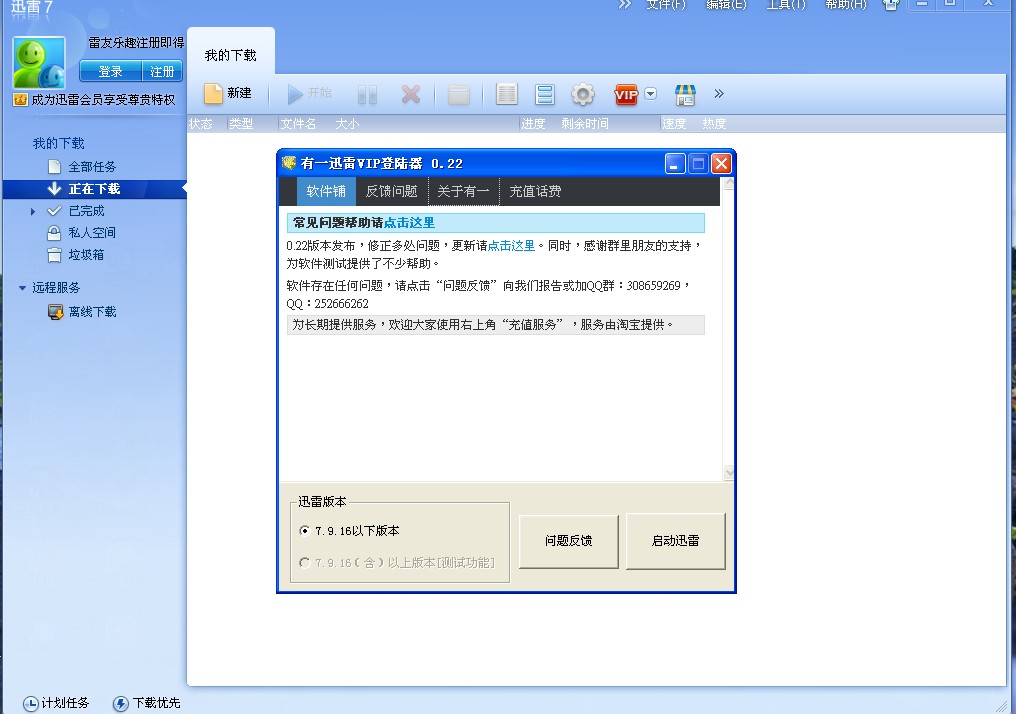
Task: Click the pause download toolbar icon
Action: pyautogui.click(x=367, y=95)
